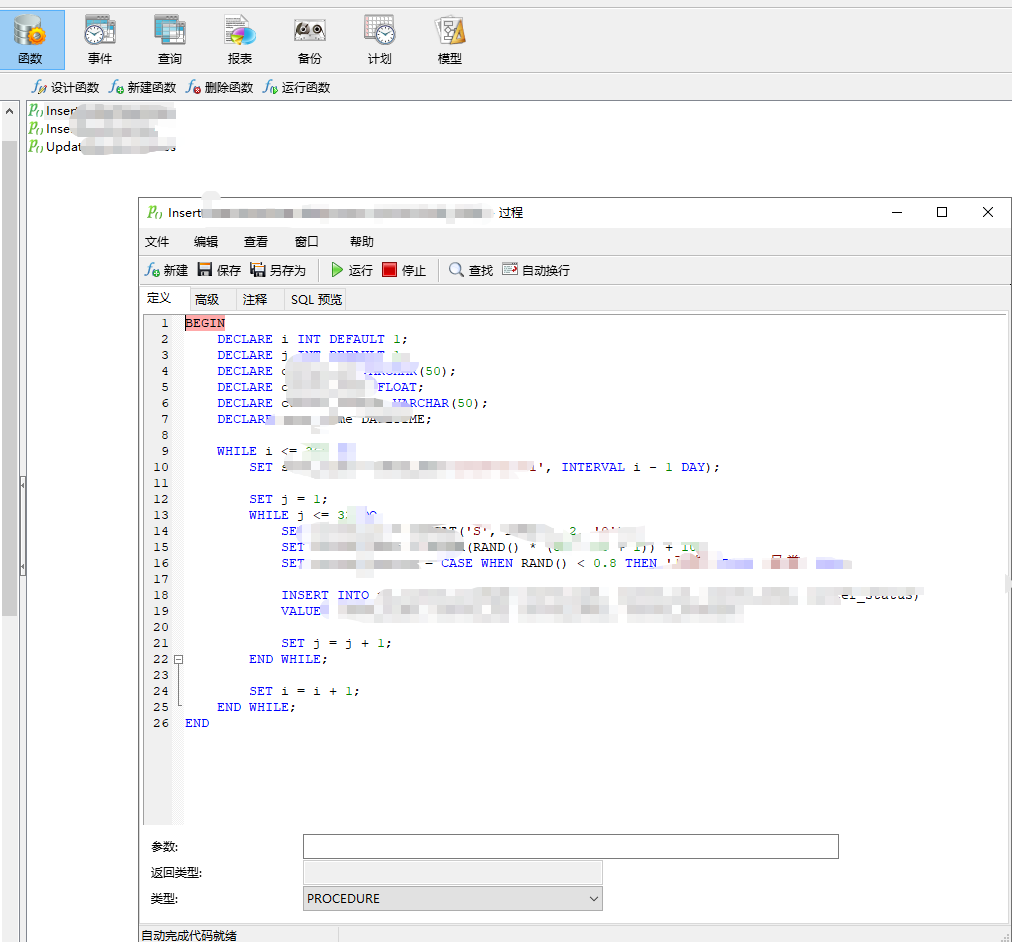Minimize the procedure editor window
The height and width of the screenshot is (942, 1012).
[897, 212]
